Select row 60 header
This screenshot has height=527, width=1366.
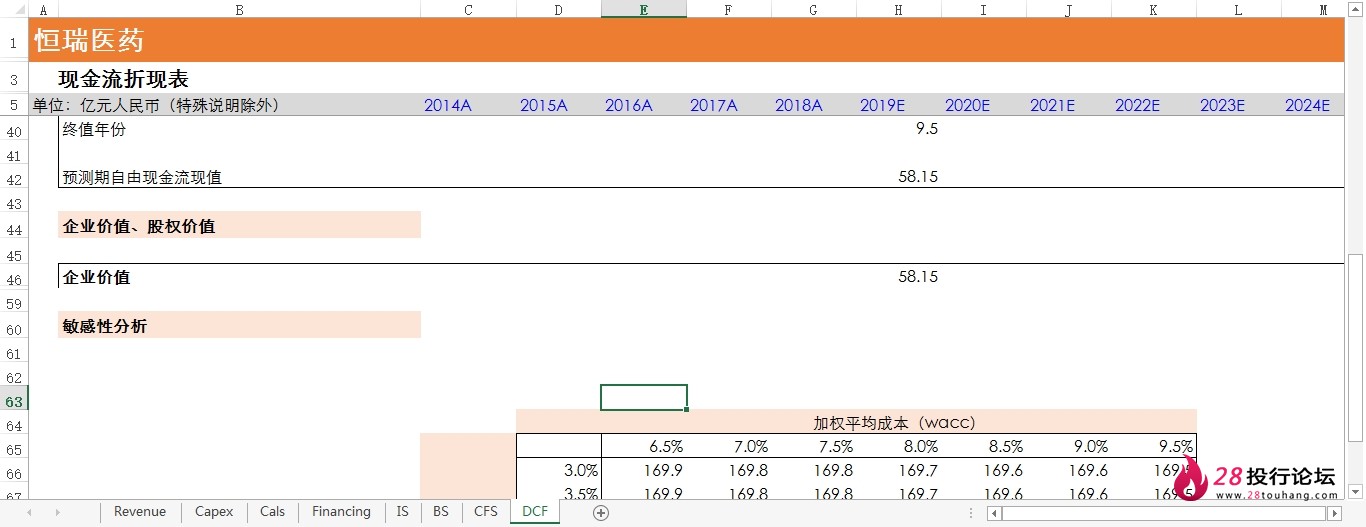[x=14, y=330]
